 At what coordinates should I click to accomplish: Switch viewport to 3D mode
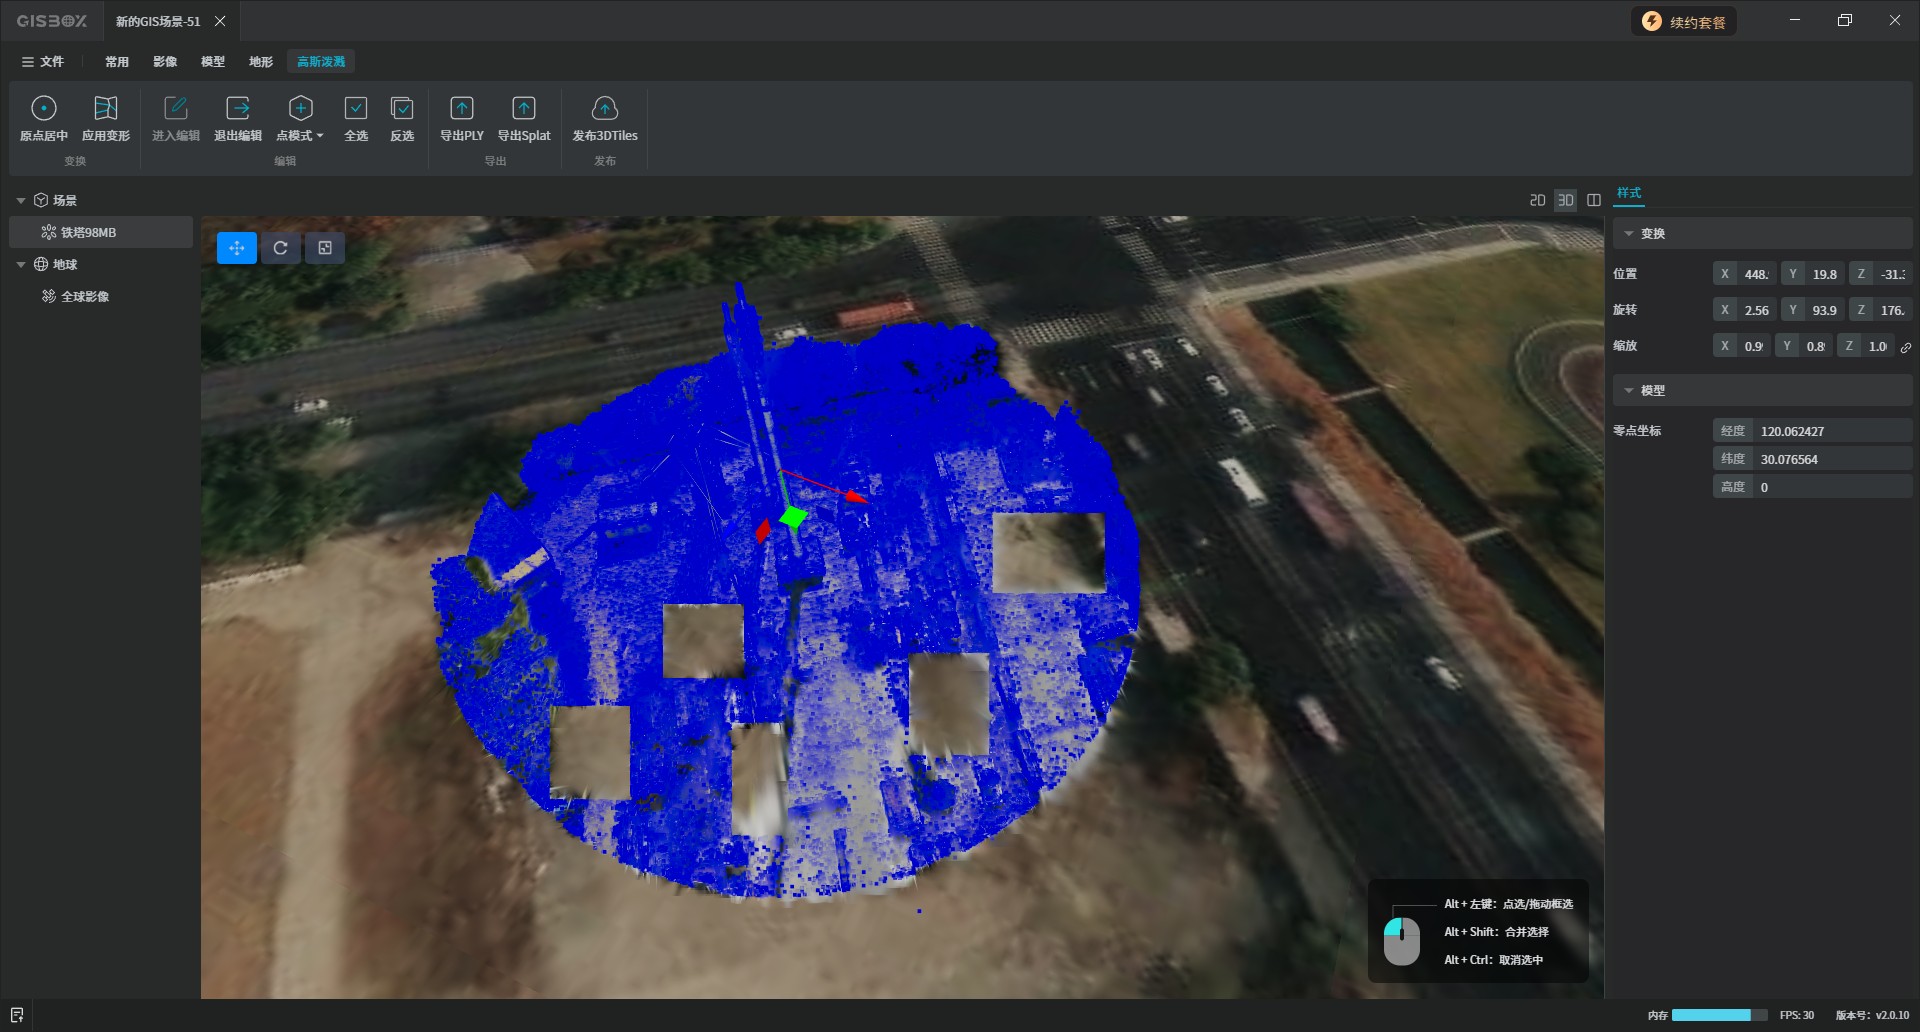tap(1565, 200)
